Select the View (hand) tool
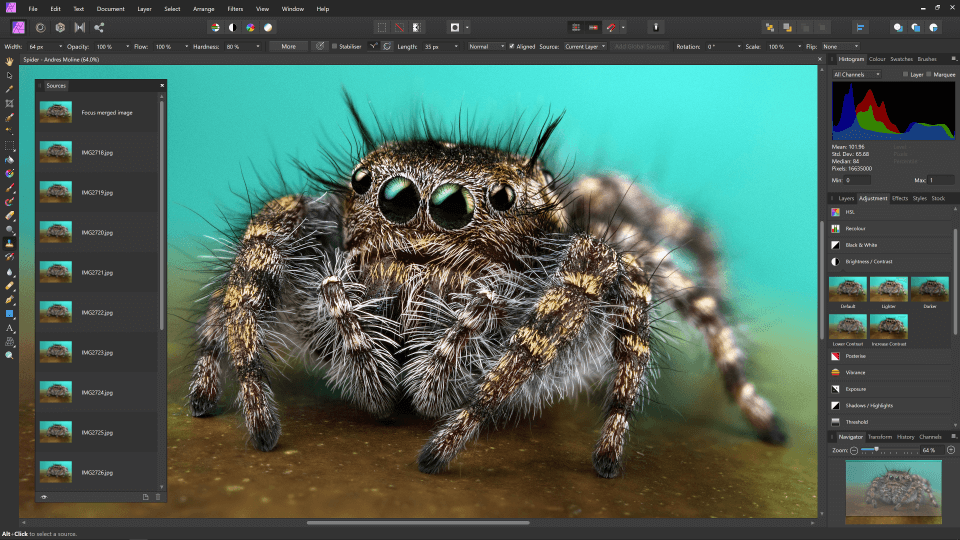 [9, 61]
